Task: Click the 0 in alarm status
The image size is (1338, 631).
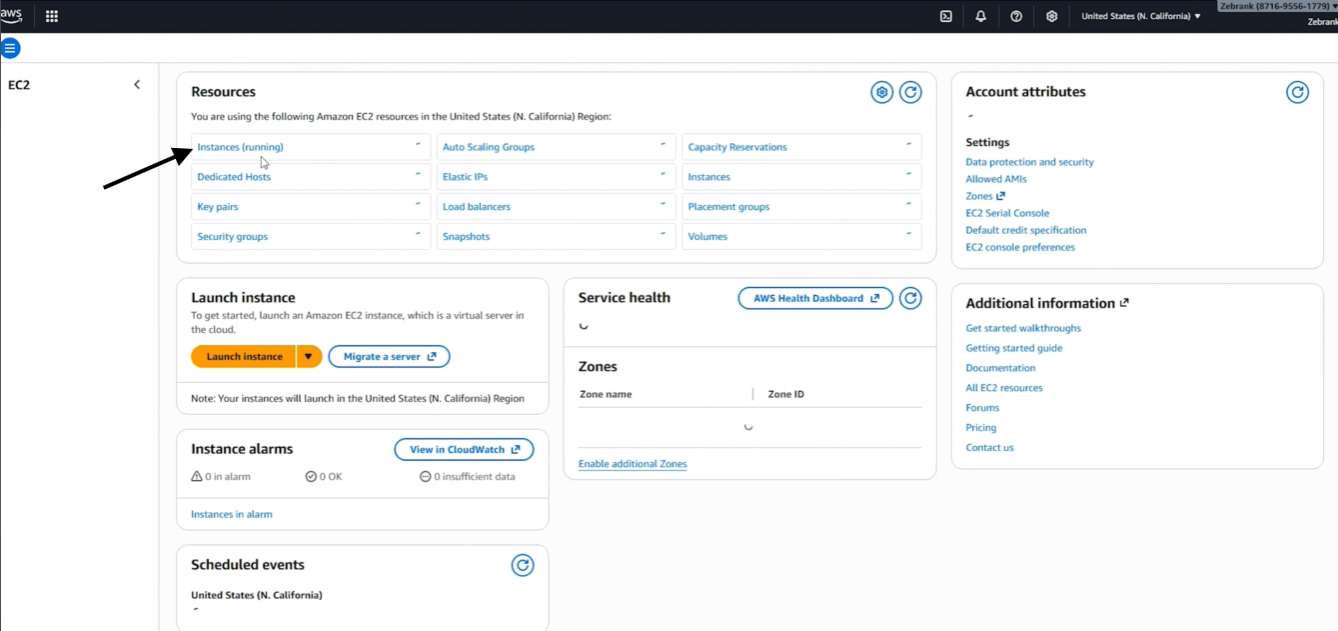Action: click(221, 477)
